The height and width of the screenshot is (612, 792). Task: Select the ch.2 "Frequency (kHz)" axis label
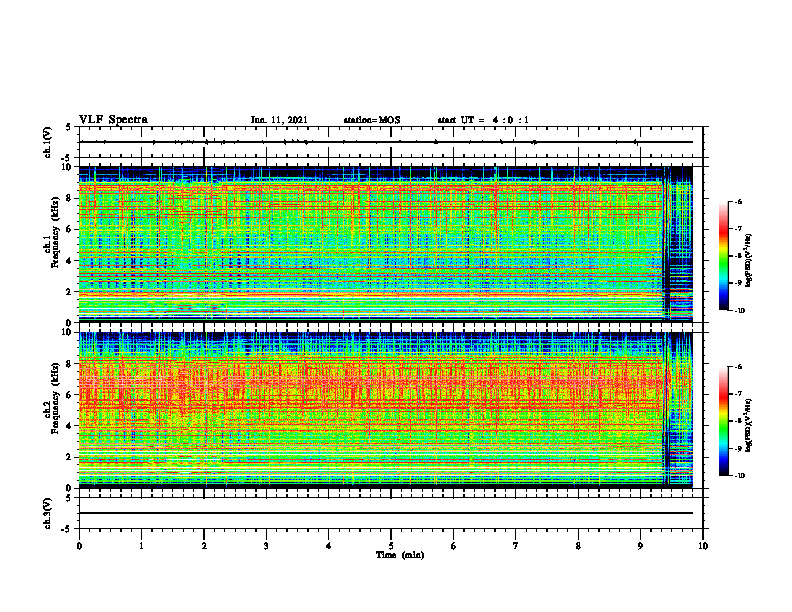pos(55,398)
